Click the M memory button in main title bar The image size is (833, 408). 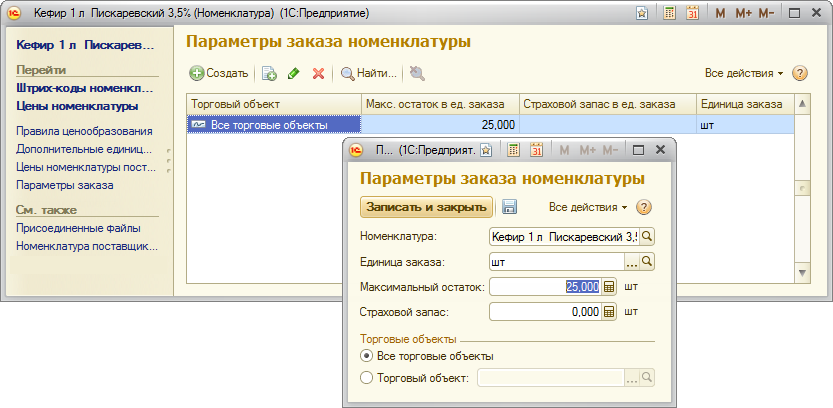pyautogui.click(x=720, y=14)
